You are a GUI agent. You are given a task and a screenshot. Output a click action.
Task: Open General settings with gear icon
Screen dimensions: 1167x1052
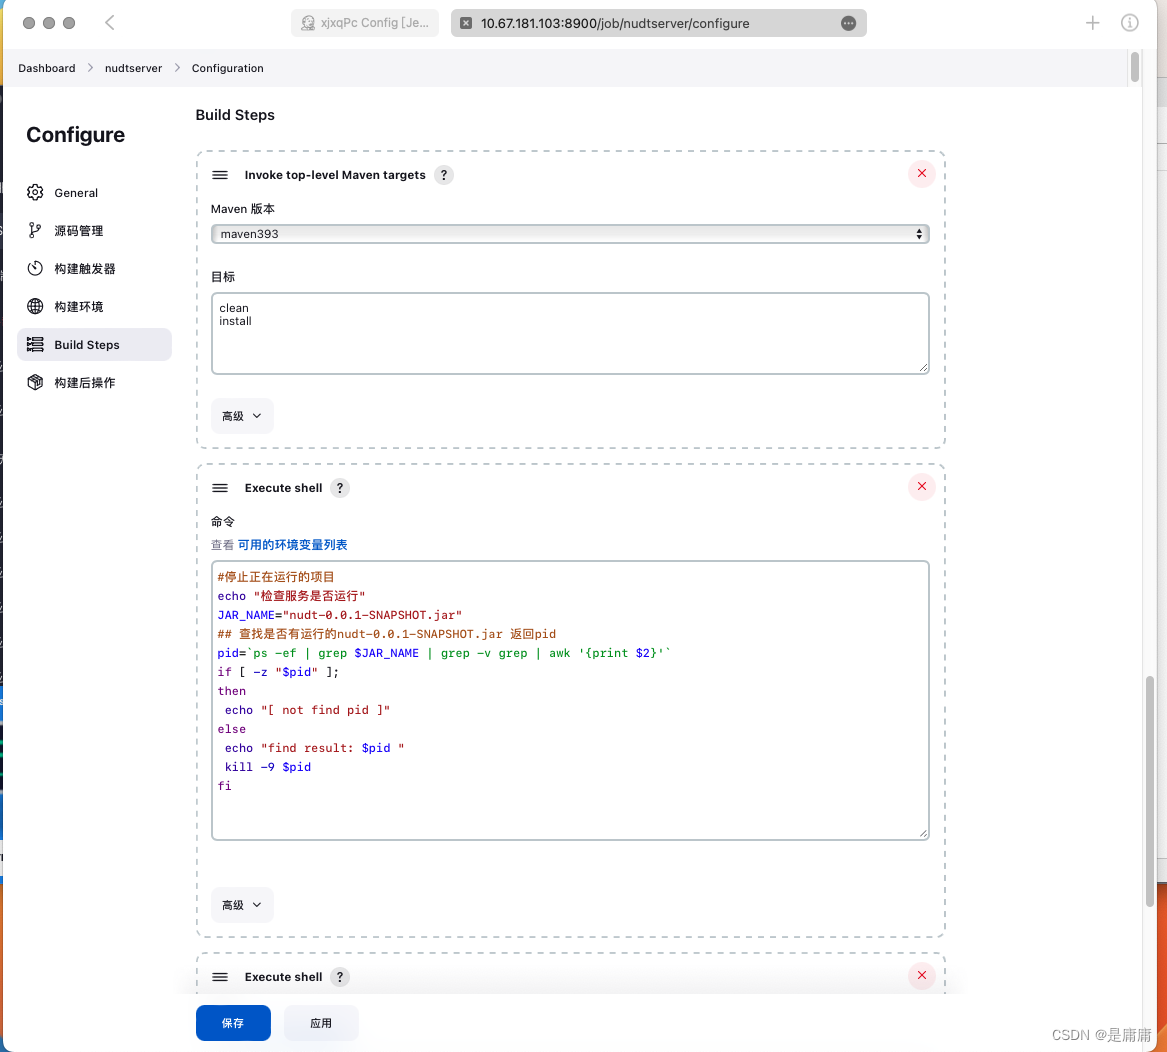[35, 192]
